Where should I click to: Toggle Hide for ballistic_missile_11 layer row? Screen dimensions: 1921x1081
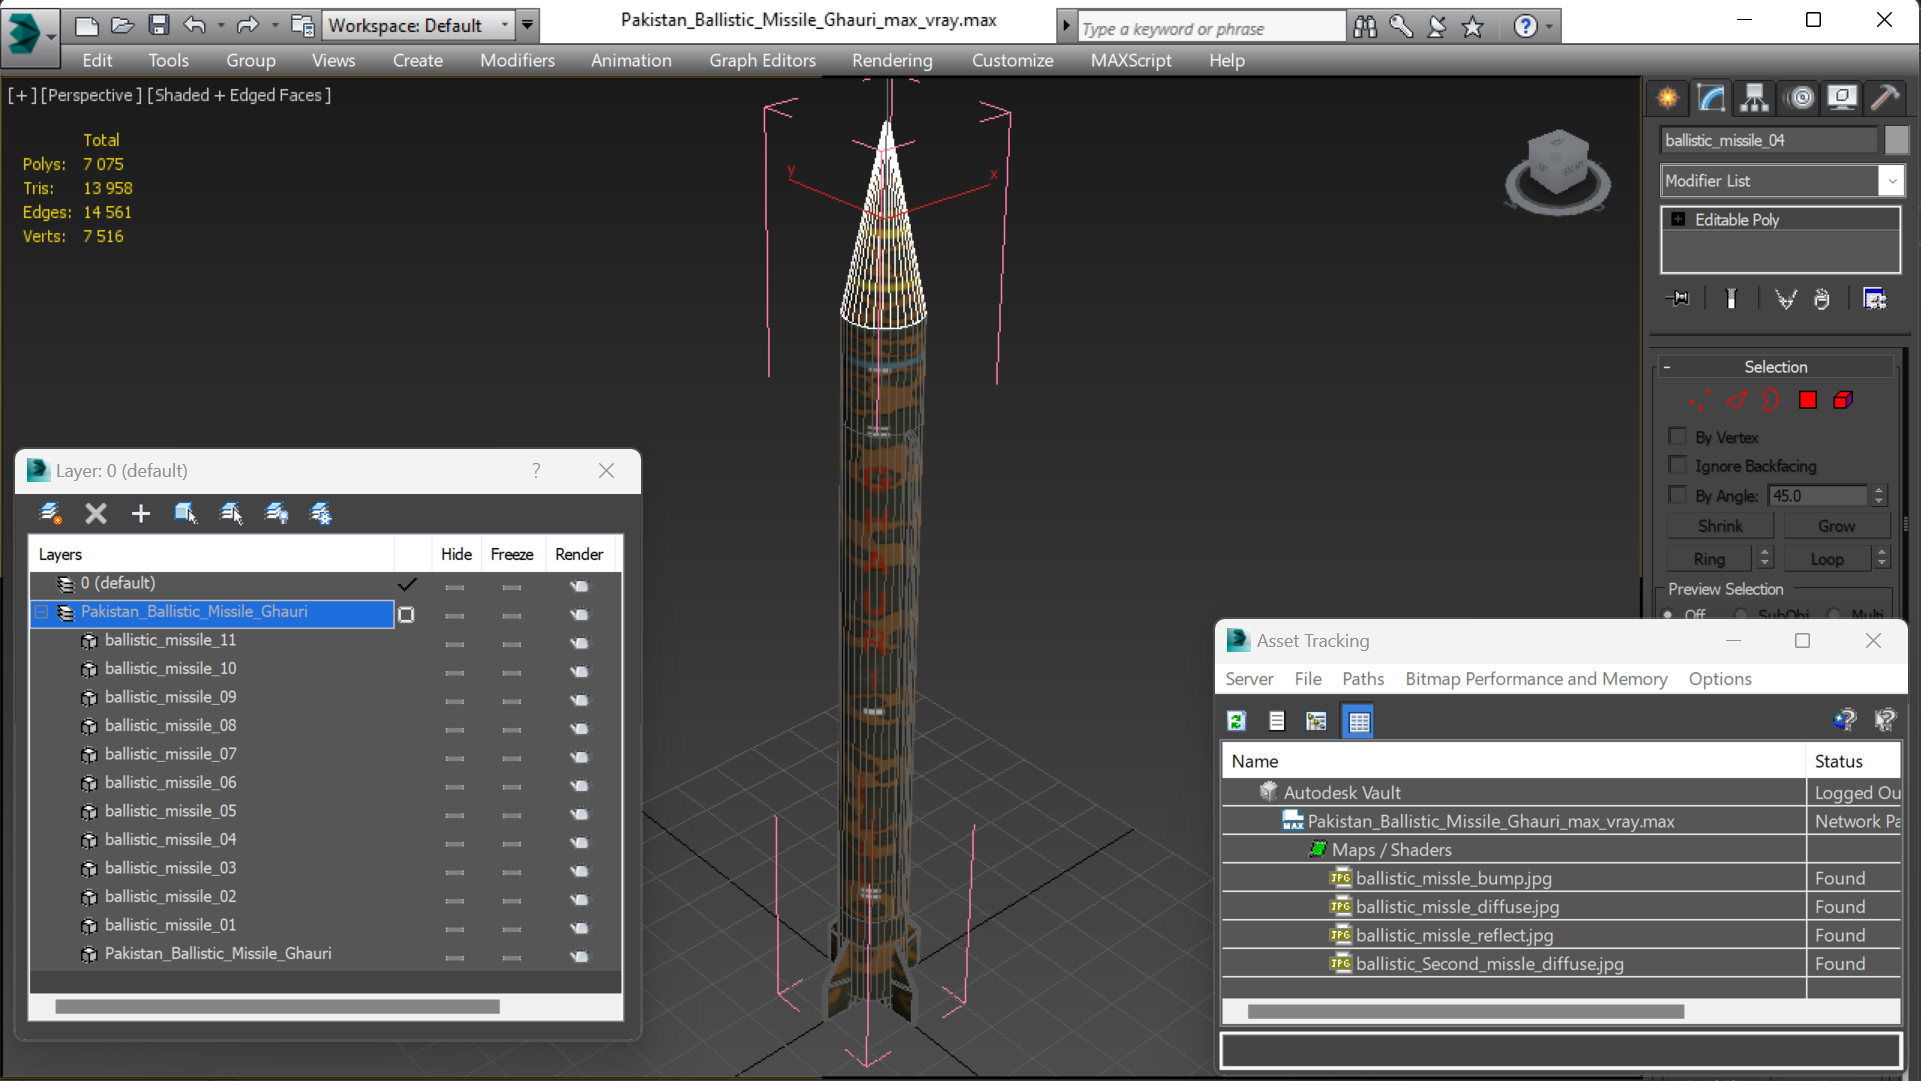(x=455, y=644)
